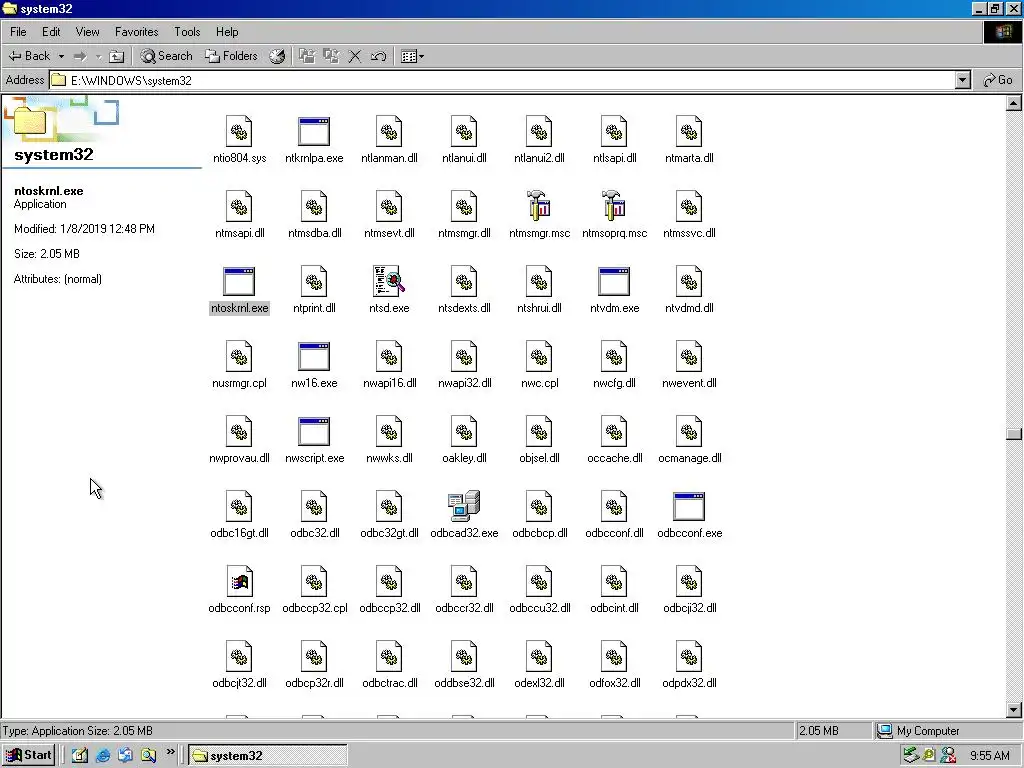
Task: Click the Undo toolbar icon
Action: [x=379, y=56]
